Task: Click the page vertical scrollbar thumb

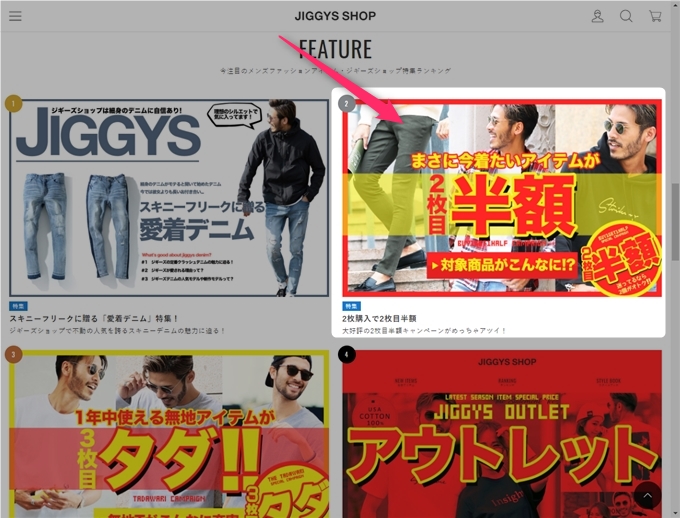Action: pos(675,222)
